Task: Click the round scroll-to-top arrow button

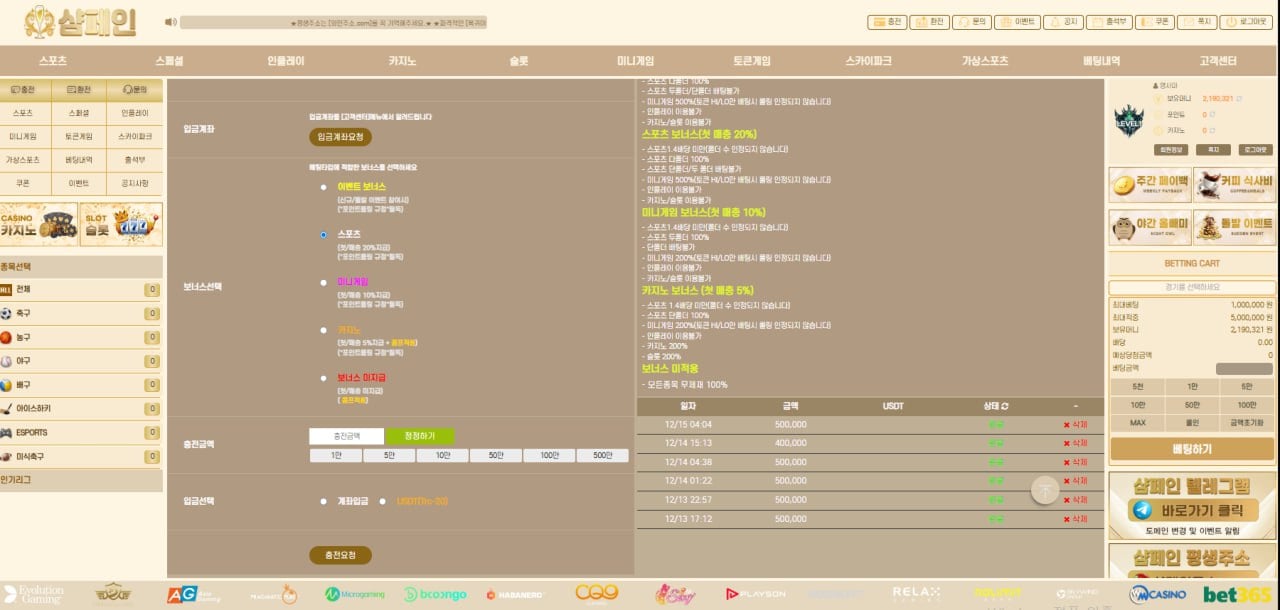Action: (x=1045, y=490)
